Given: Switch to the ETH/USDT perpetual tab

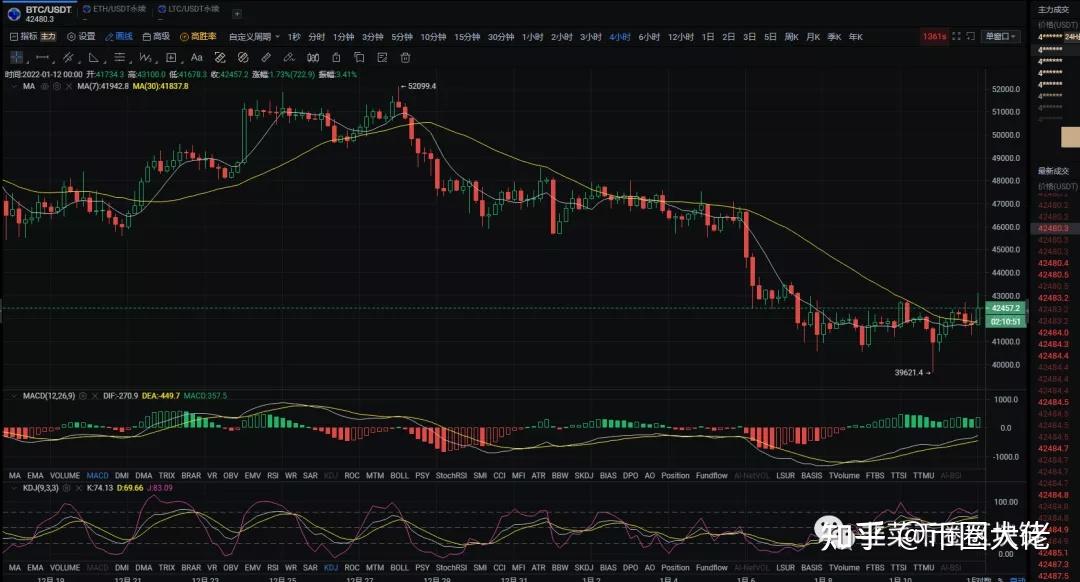Looking at the screenshot, I should [x=114, y=9].
